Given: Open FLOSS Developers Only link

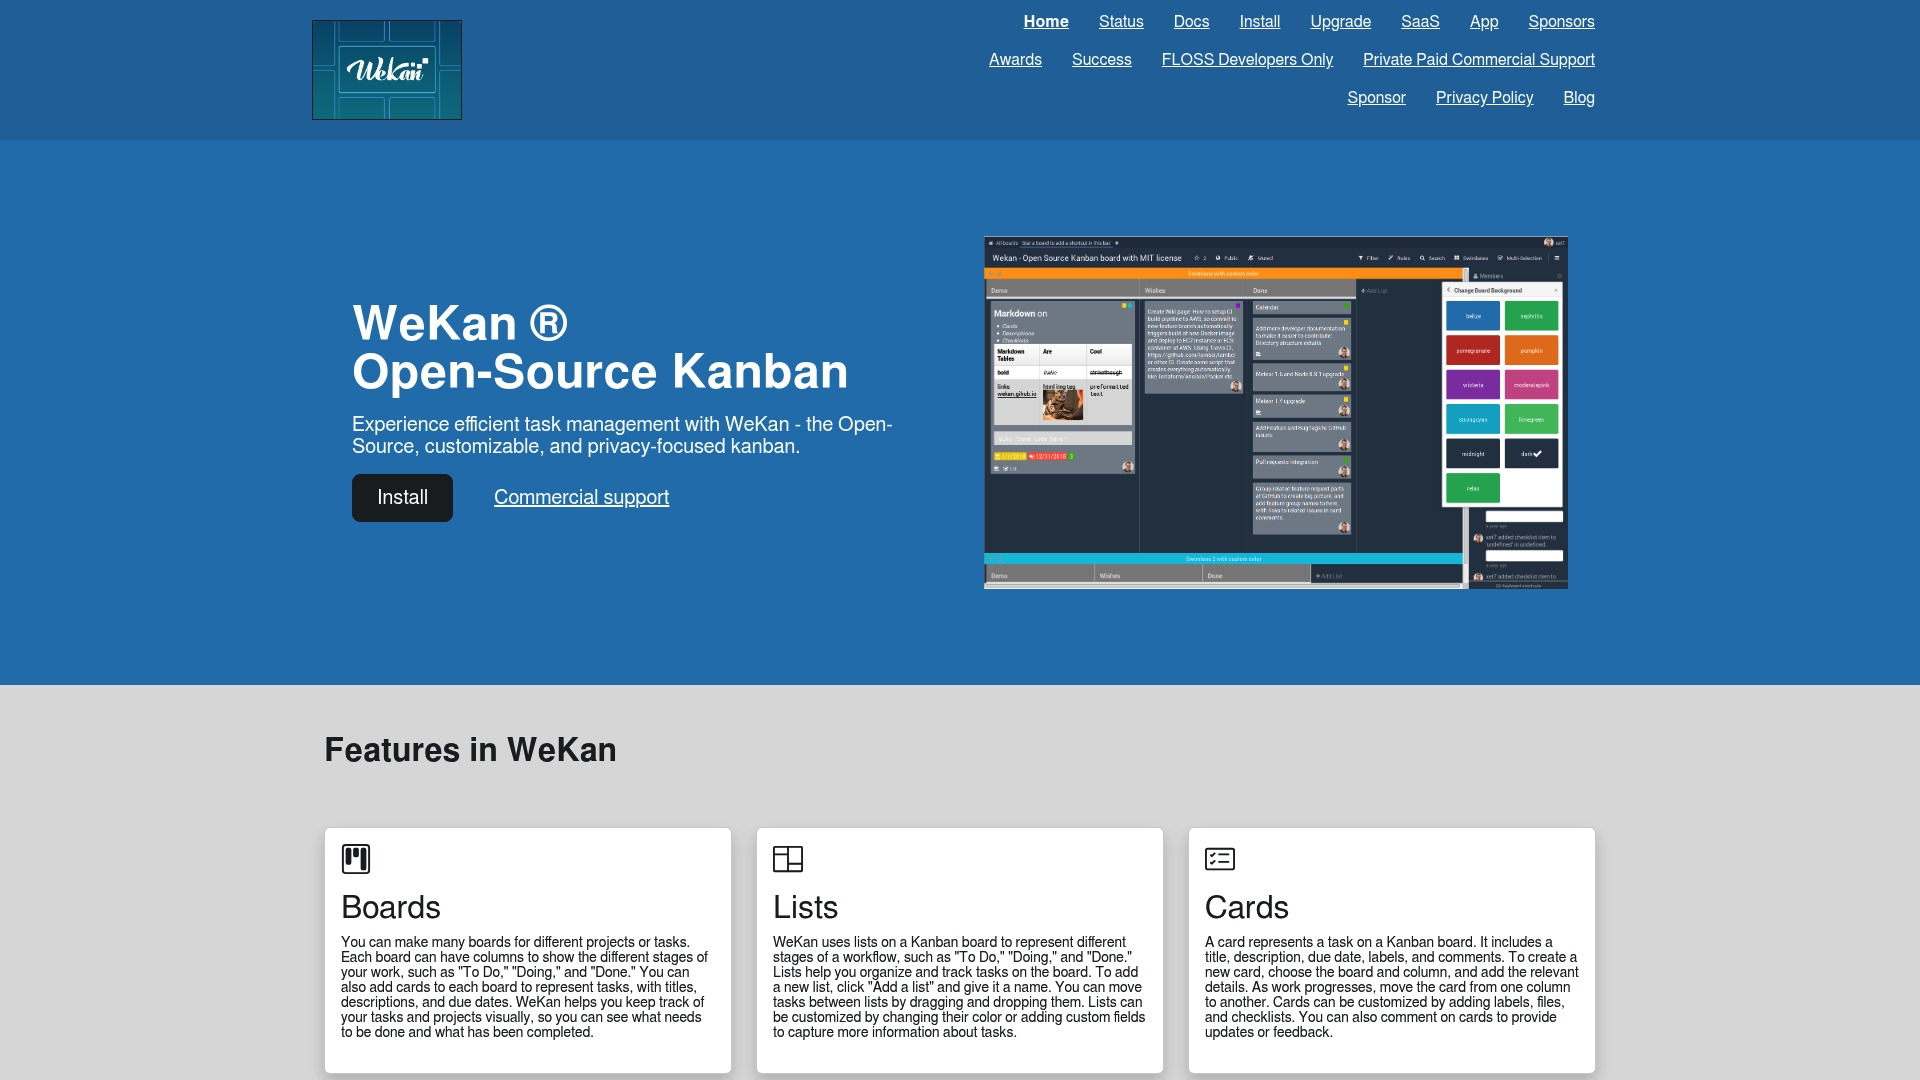Looking at the screenshot, I should point(1247,60).
